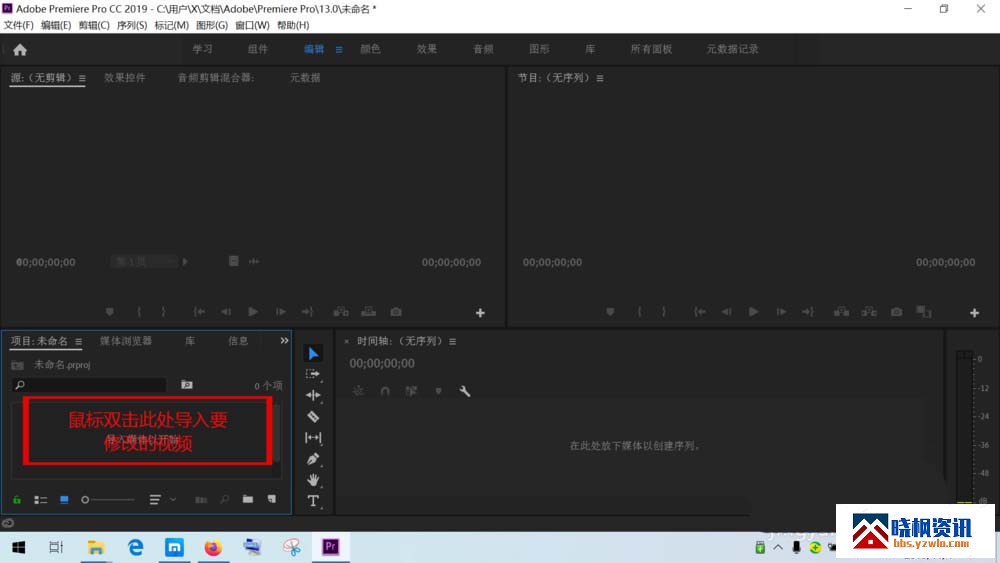Play sequence in Program monitor
Screen dimensions: 1000x563
pyautogui.click(x=754, y=312)
